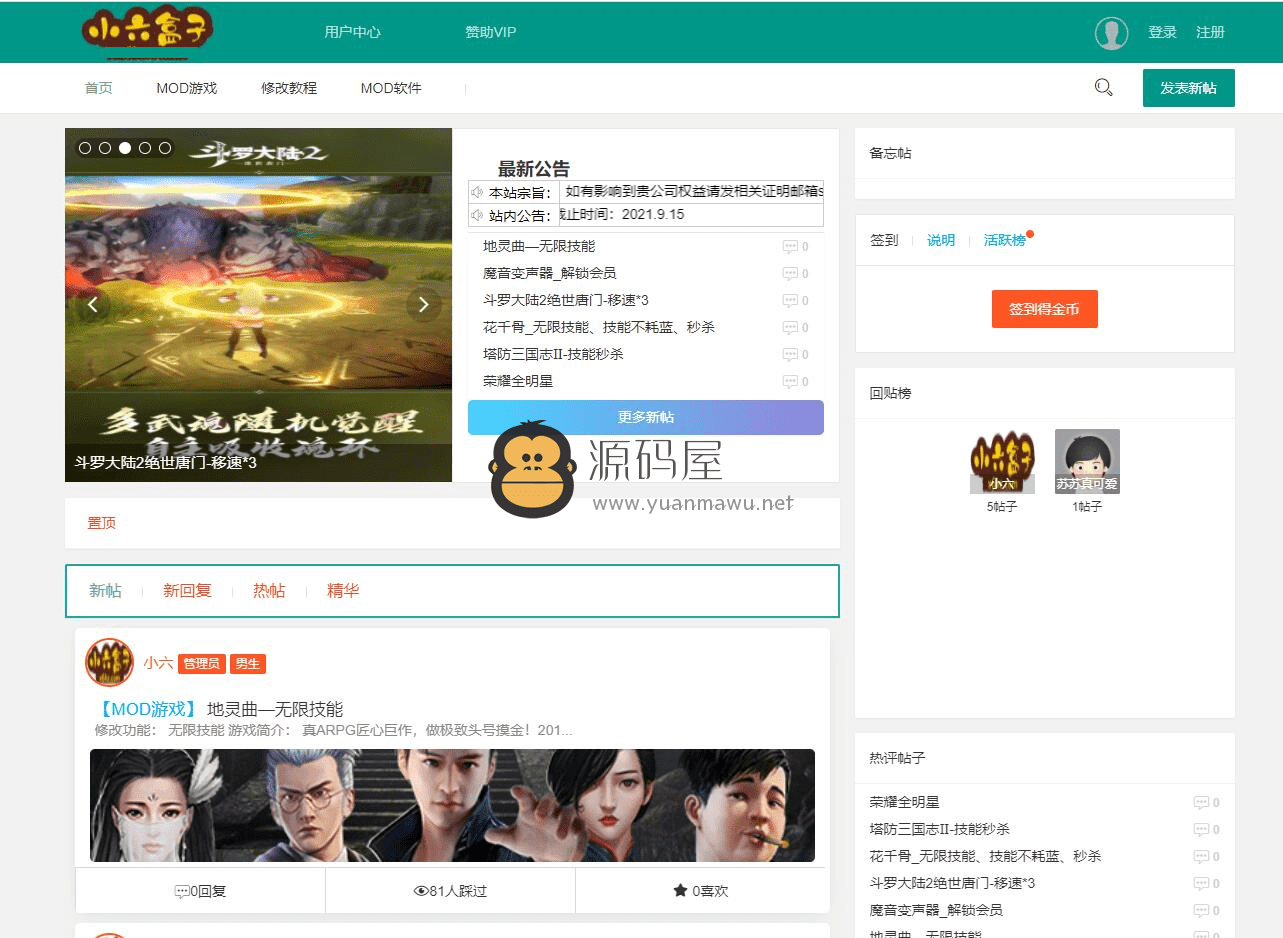Go to 首页 navigation item

coord(99,88)
